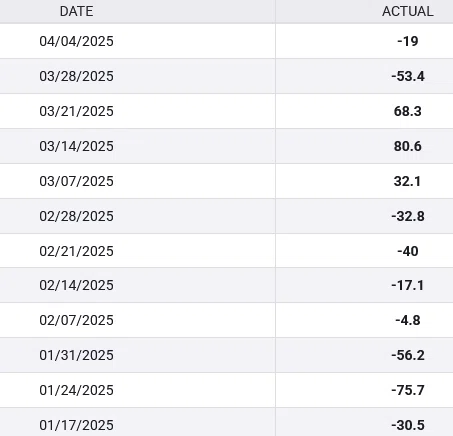Select the 02/21/2025 date cell

[76, 251]
